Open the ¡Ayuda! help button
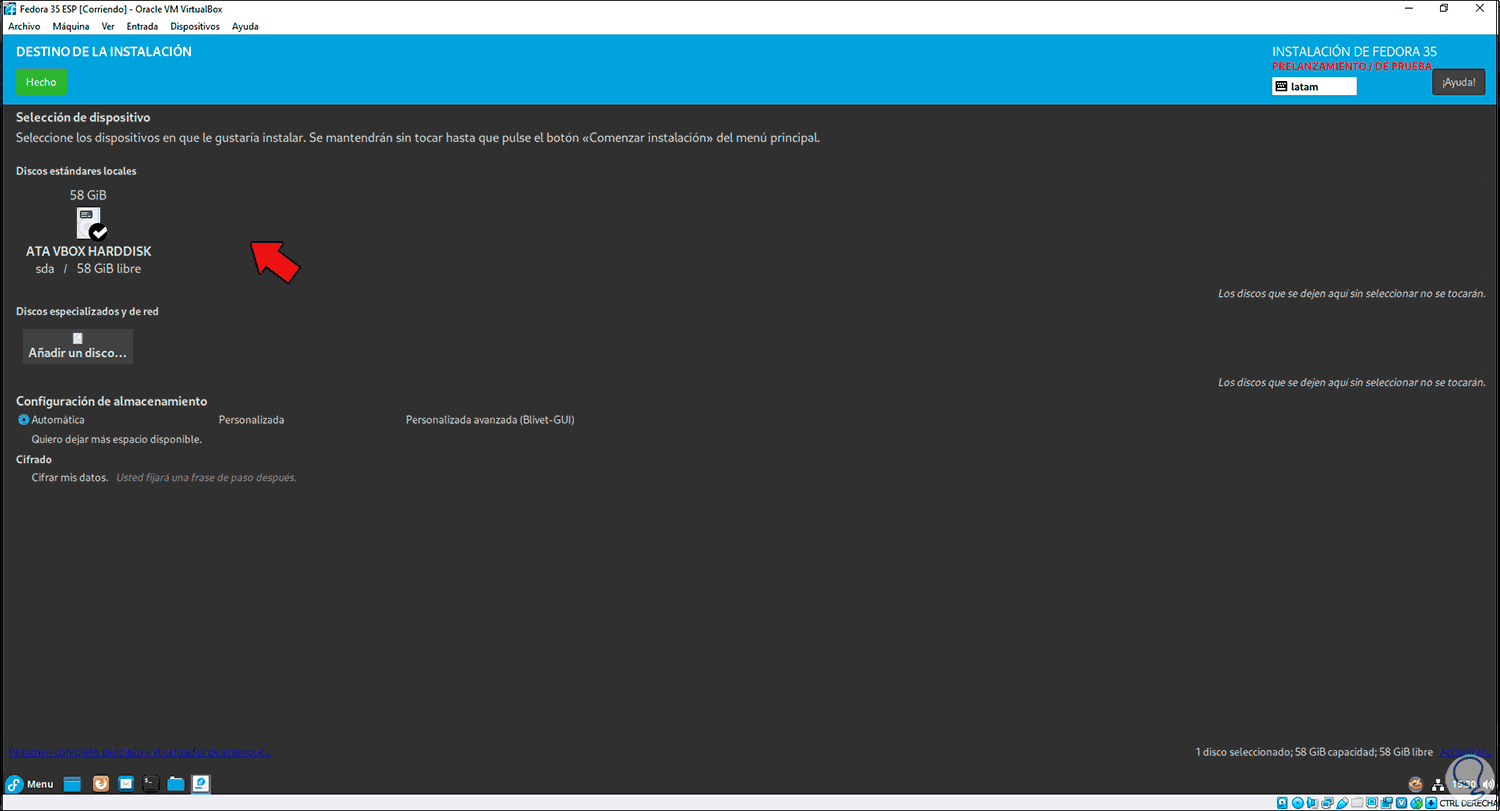1500x811 pixels. point(1458,82)
